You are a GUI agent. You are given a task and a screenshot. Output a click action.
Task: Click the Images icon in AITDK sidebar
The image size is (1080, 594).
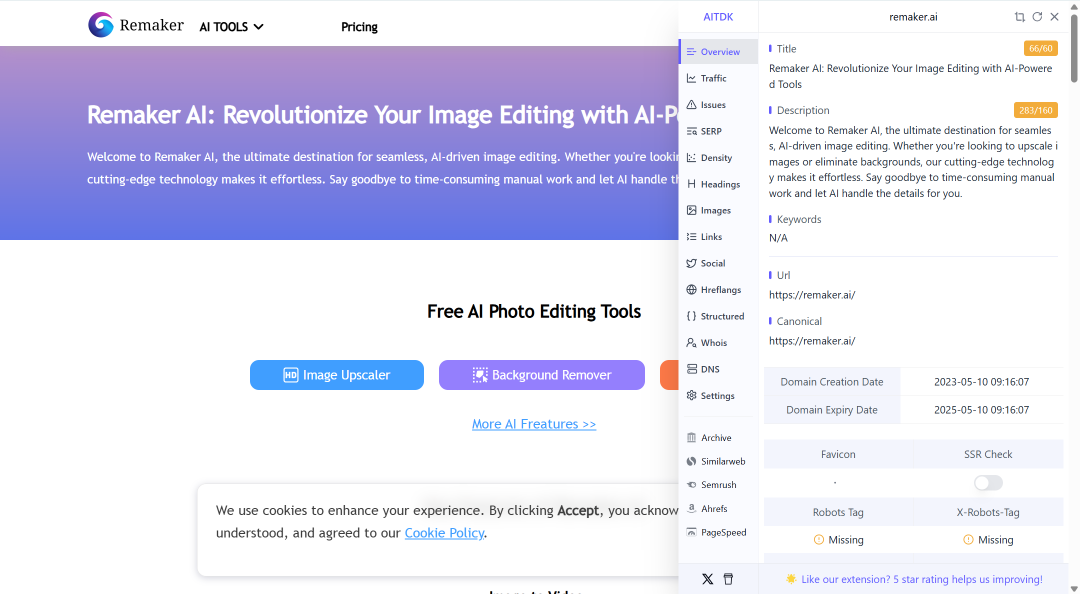coord(692,210)
